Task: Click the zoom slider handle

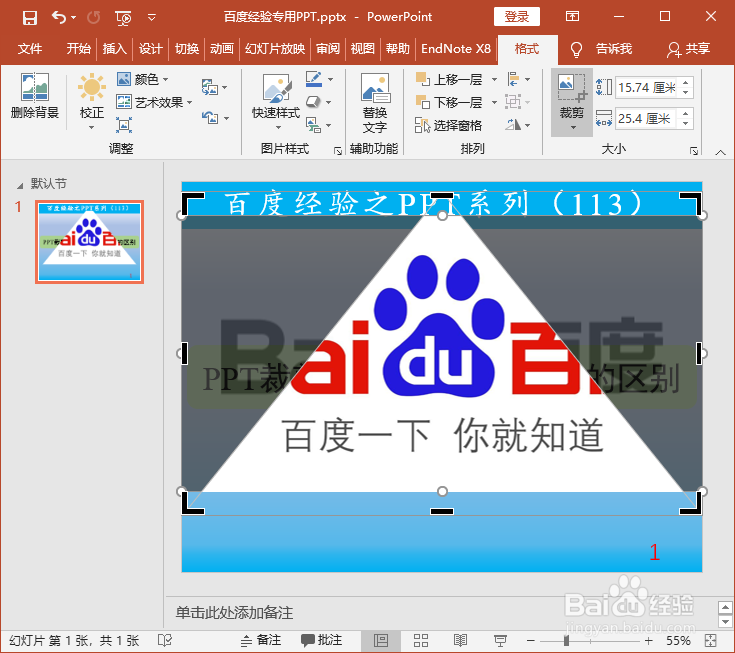Action: (x=566, y=641)
